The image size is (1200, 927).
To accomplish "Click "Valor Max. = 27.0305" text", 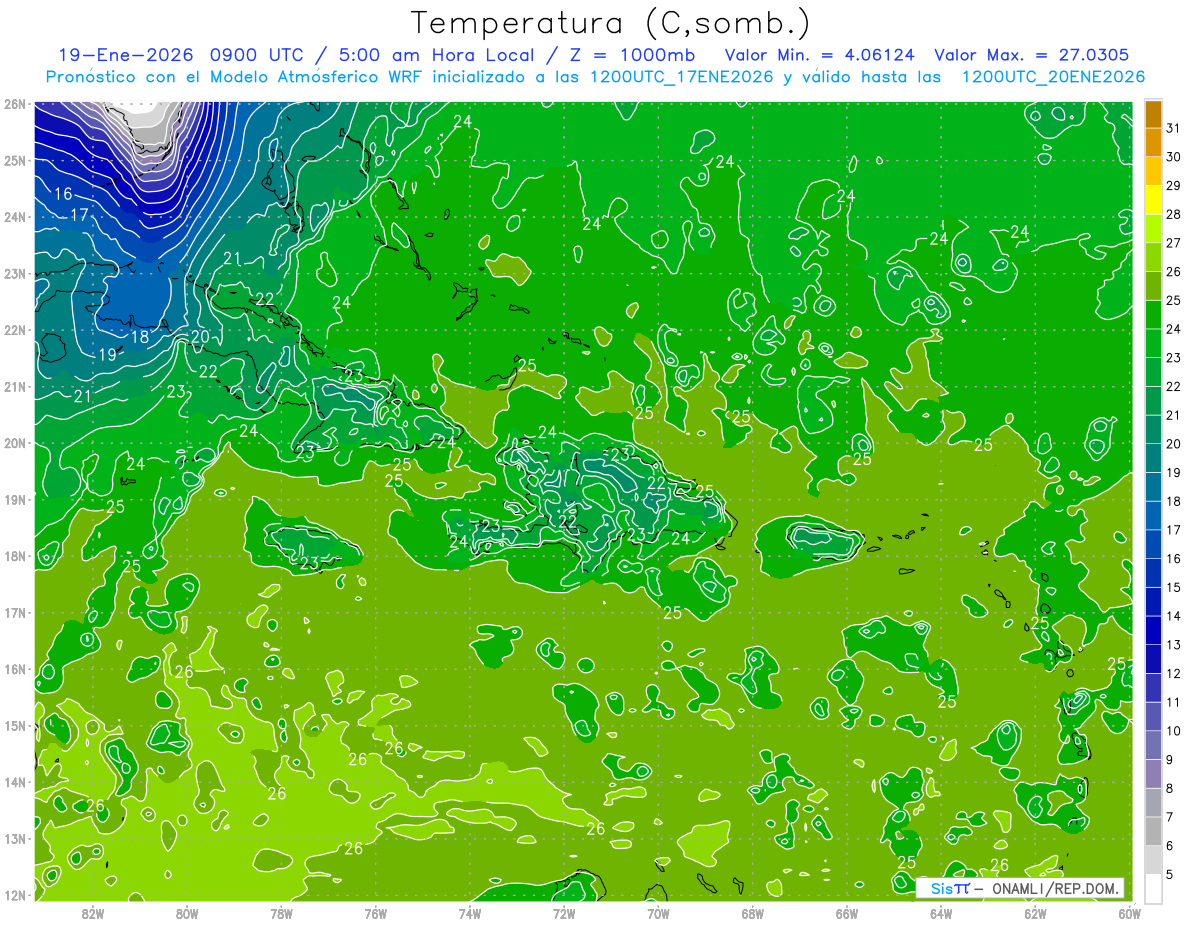I will pos(1032,54).
